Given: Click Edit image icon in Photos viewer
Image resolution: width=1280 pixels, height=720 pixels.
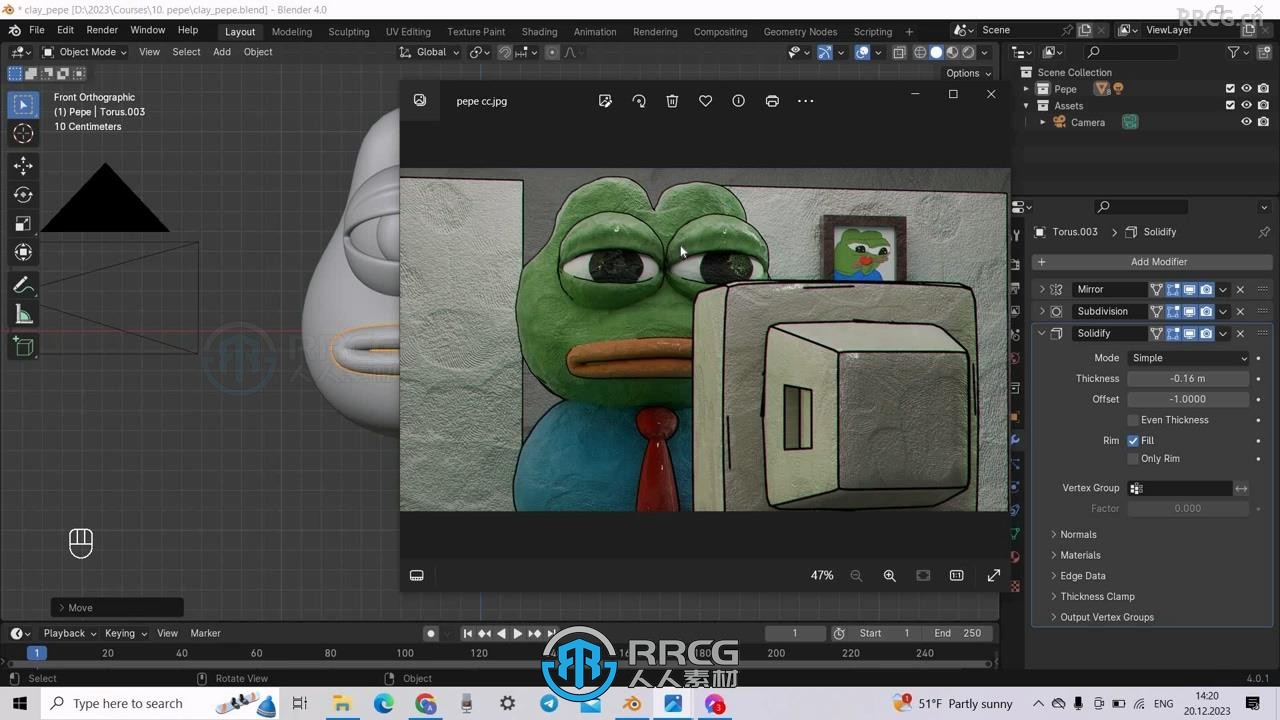Looking at the screenshot, I should pos(605,101).
